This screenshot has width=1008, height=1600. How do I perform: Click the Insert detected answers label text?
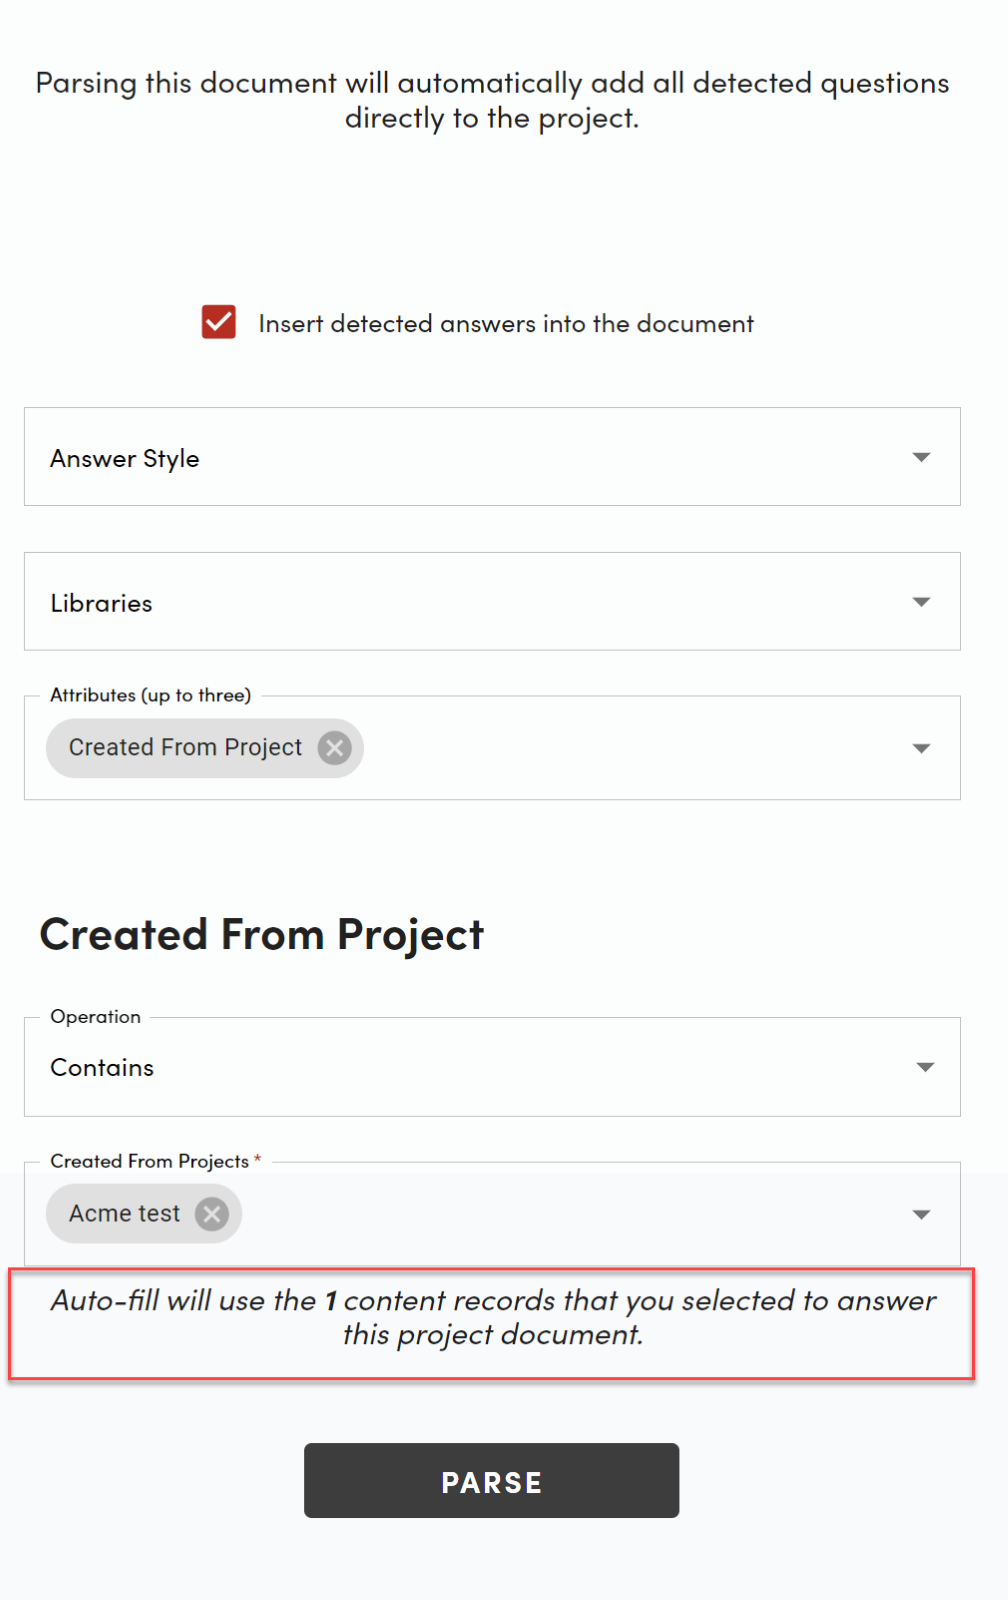(505, 324)
